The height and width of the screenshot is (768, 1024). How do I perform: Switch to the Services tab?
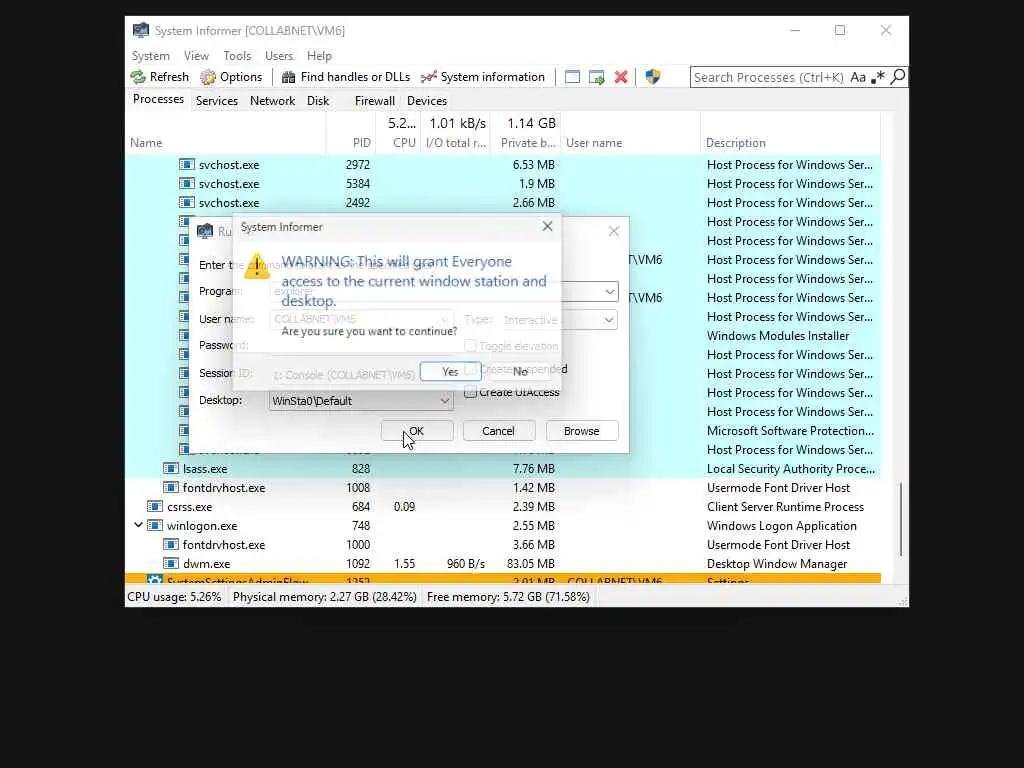pyautogui.click(x=217, y=101)
